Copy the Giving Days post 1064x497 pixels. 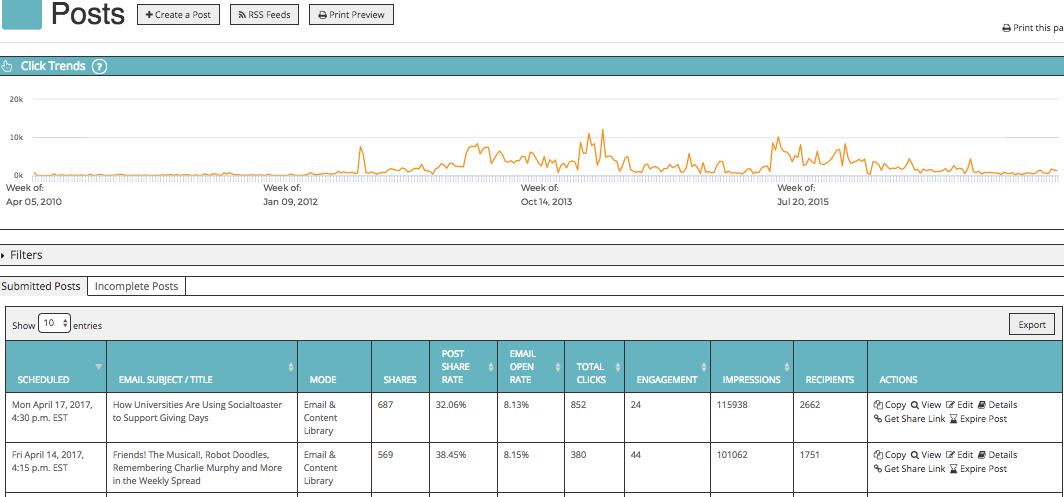tap(890, 405)
